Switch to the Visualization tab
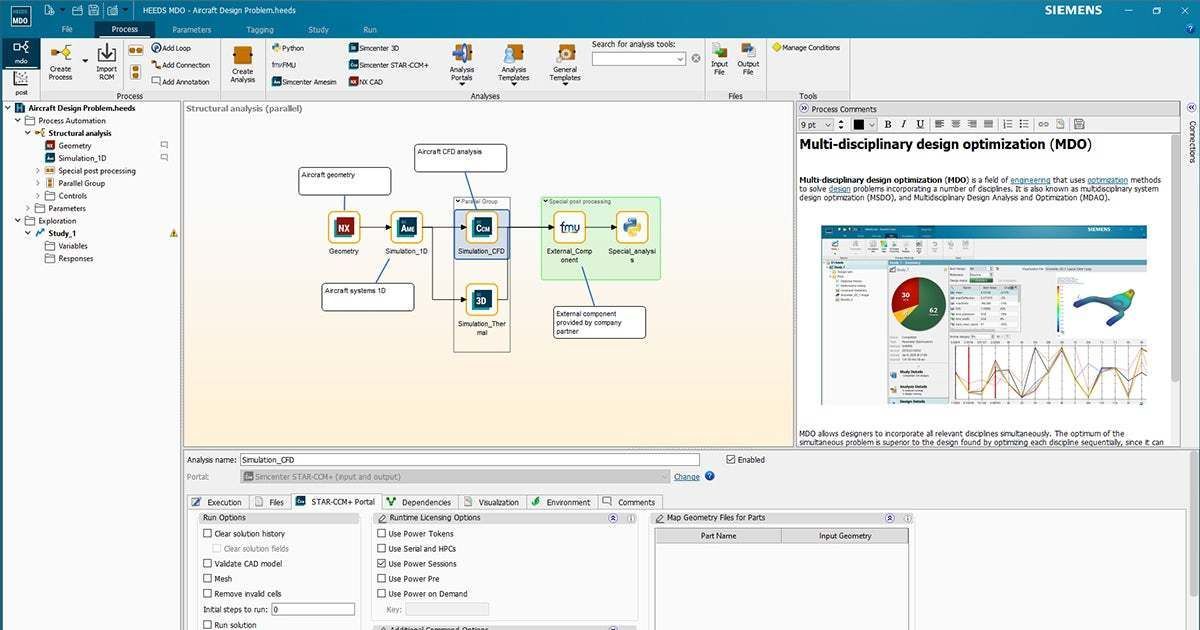 (x=492, y=502)
